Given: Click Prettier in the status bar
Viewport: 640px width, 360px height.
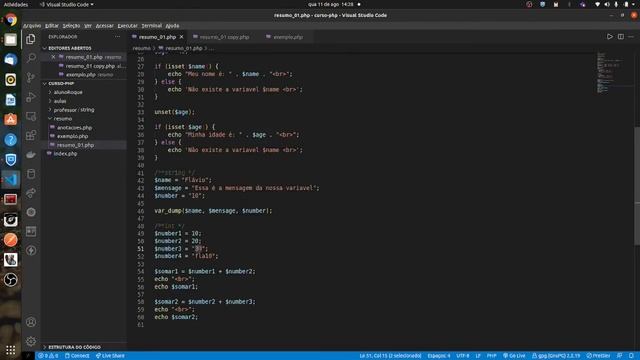Looking at the screenshot, I should click(598, 356).
